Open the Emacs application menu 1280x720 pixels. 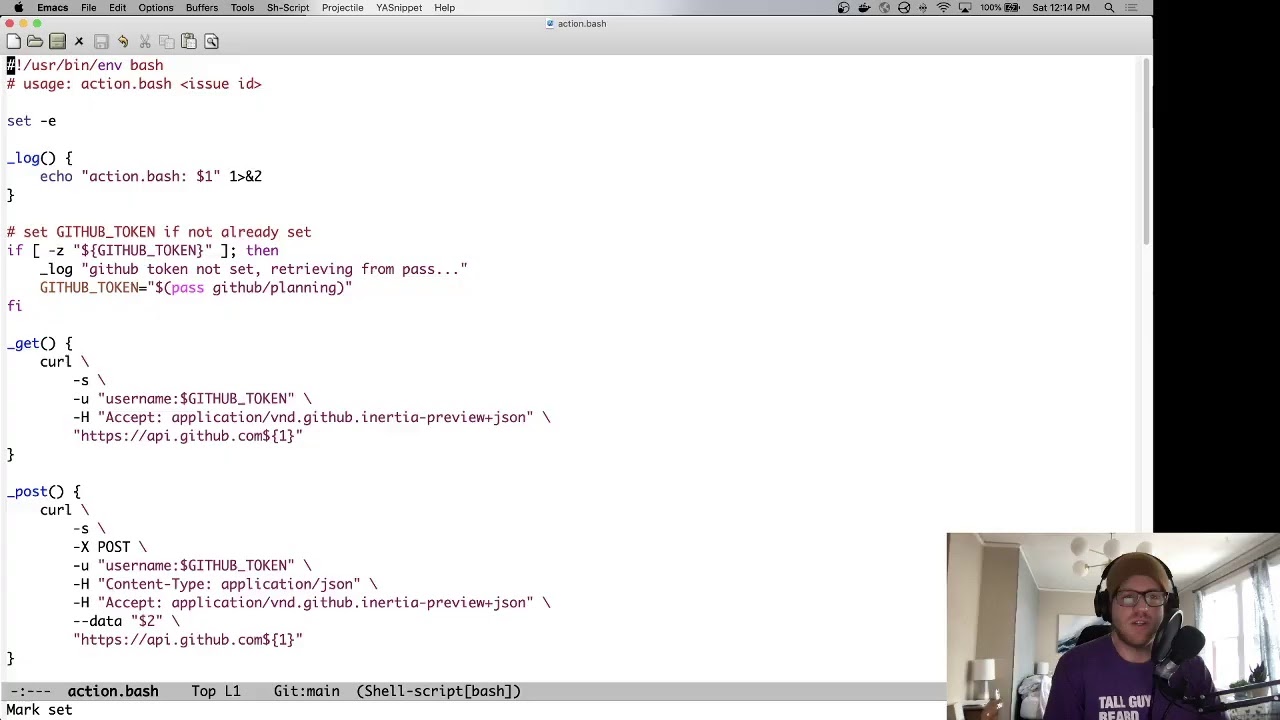click(x=53, y=8)
